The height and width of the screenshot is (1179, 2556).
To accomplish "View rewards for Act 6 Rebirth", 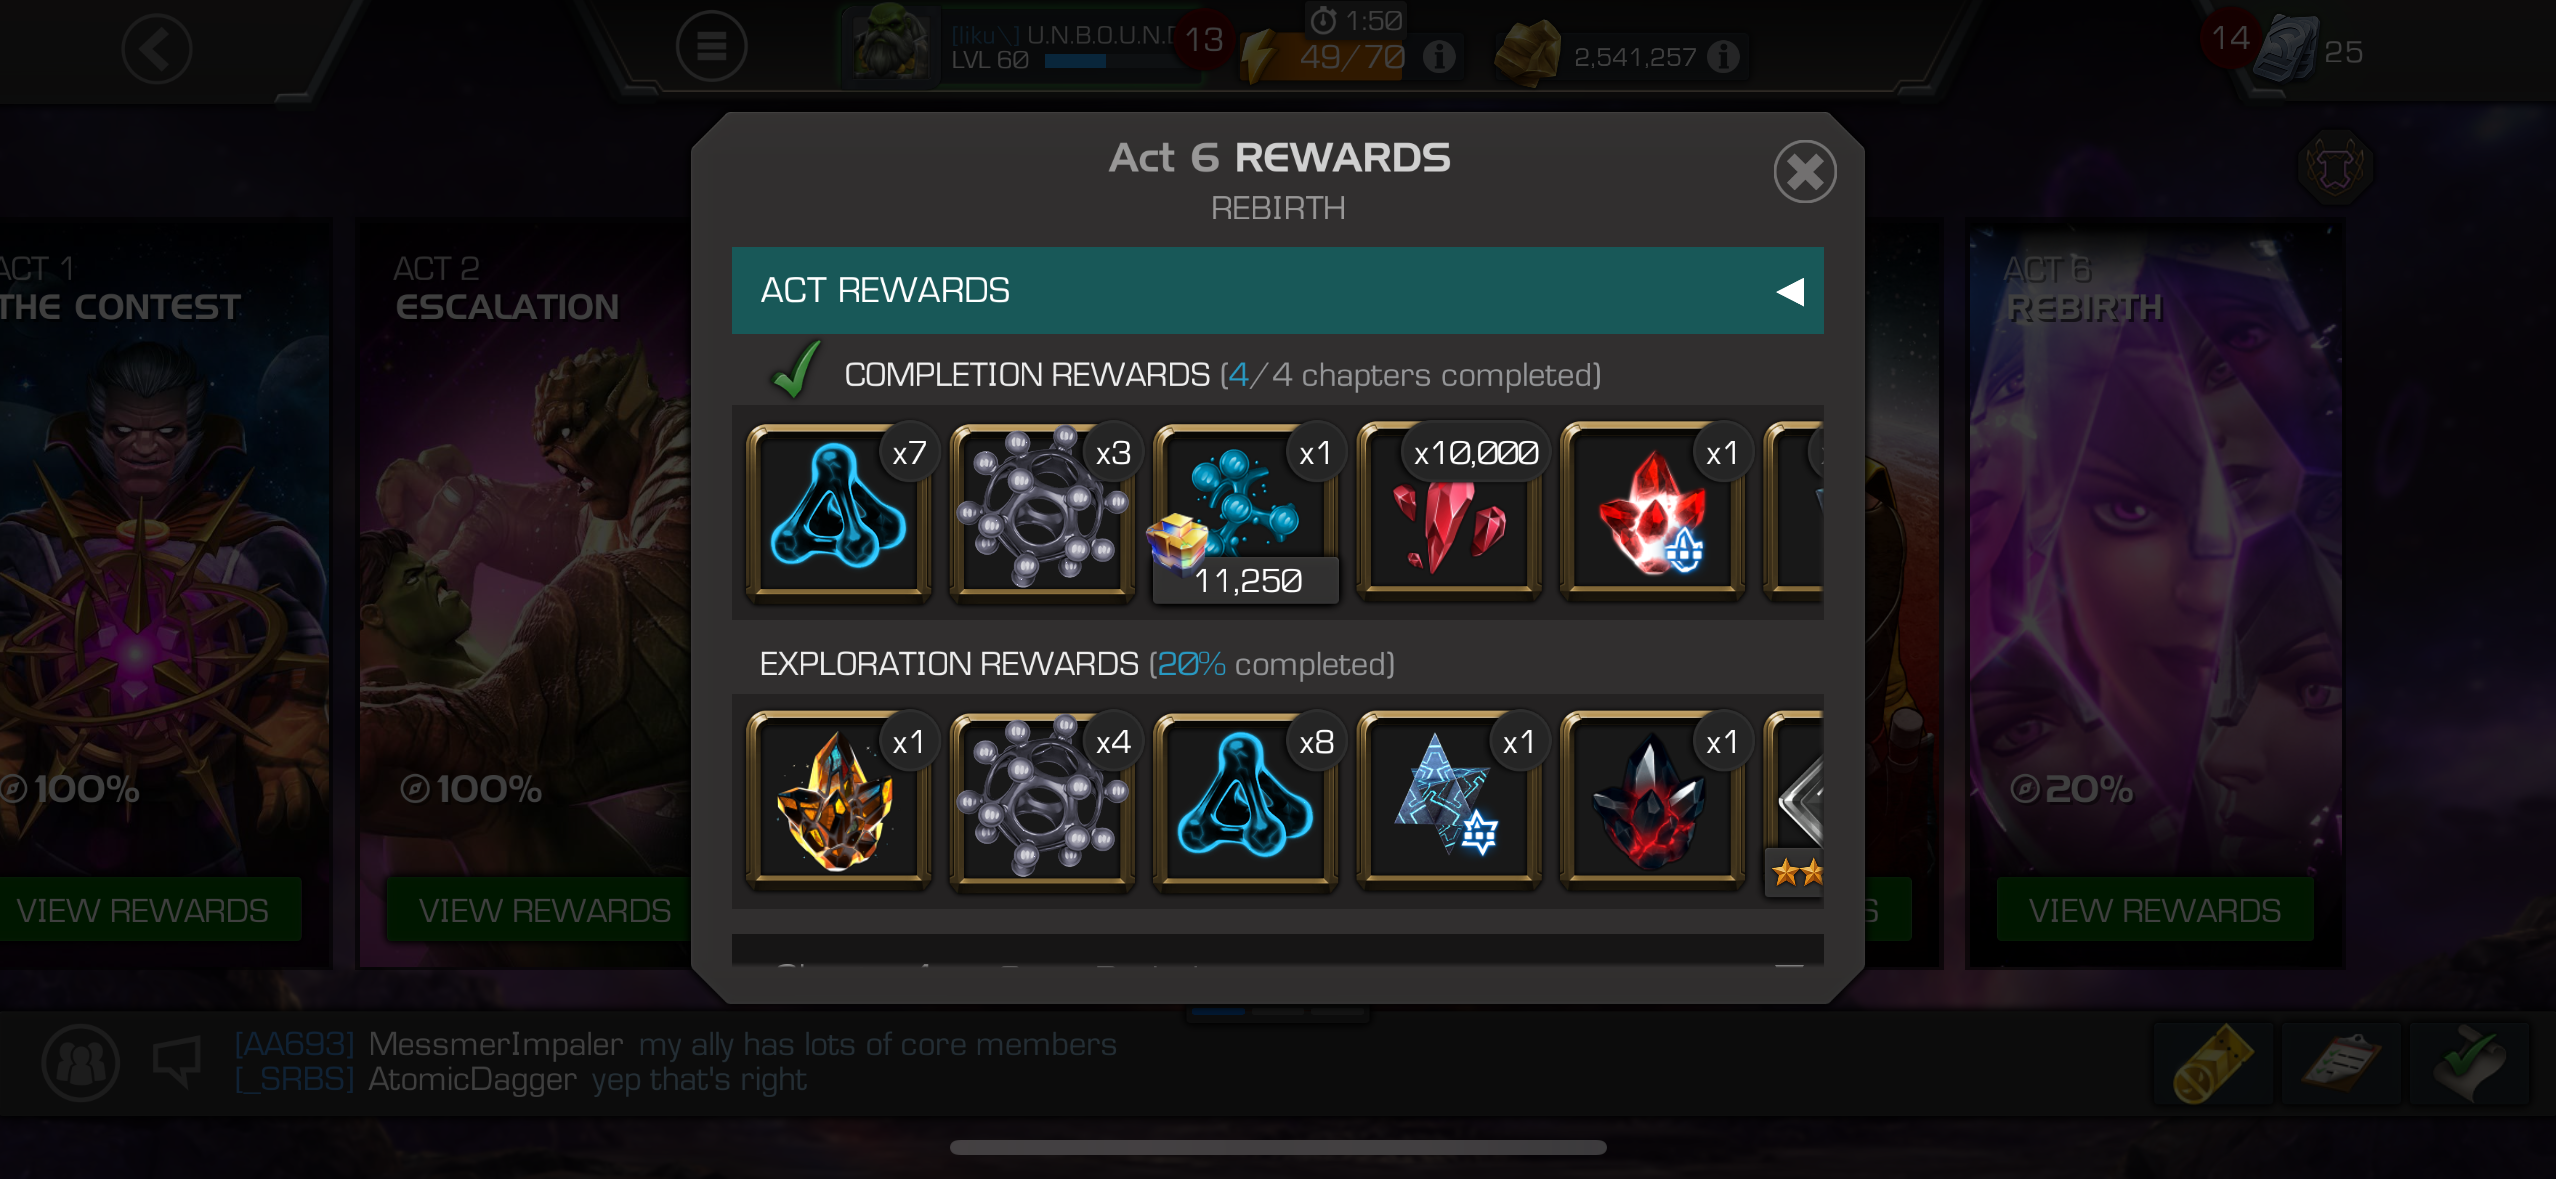I will (x=2154, y=910).
